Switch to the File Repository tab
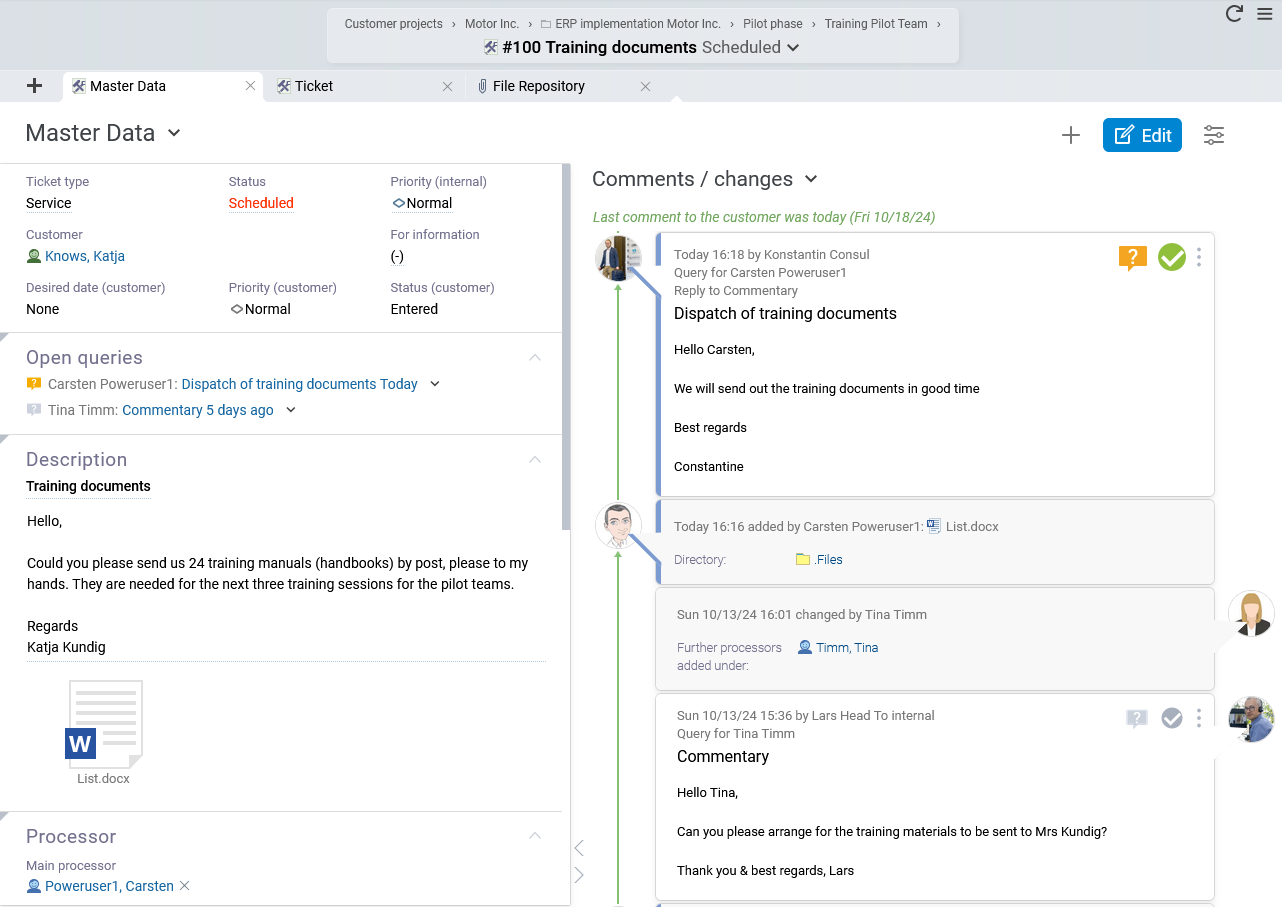This screenshot has width=1282, height=907. pyautogui.click(x=538, y=86)
